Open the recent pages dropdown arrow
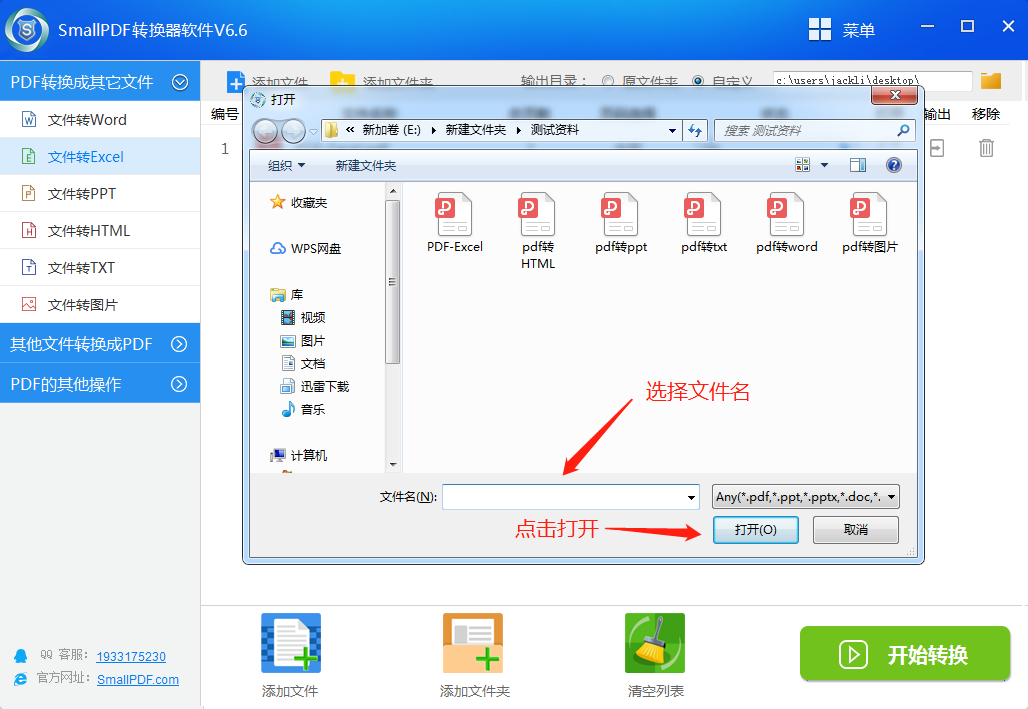 click(x=313, y=131)
